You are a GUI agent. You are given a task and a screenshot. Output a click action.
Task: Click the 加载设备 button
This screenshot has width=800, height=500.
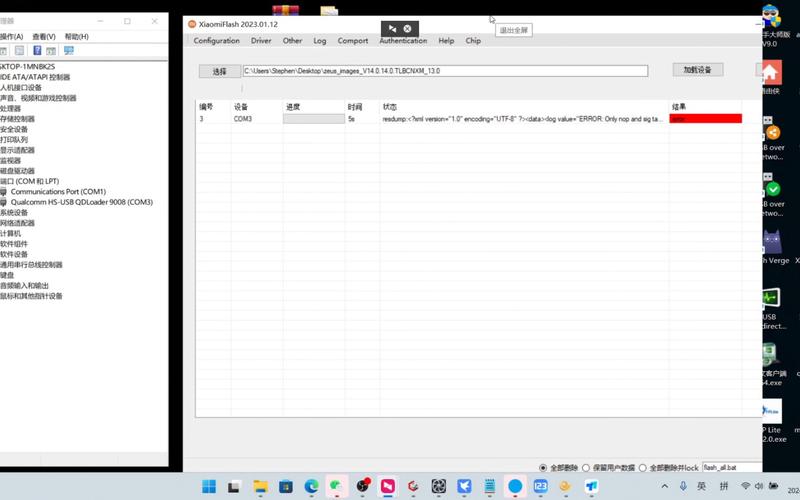tap(697, 70)
